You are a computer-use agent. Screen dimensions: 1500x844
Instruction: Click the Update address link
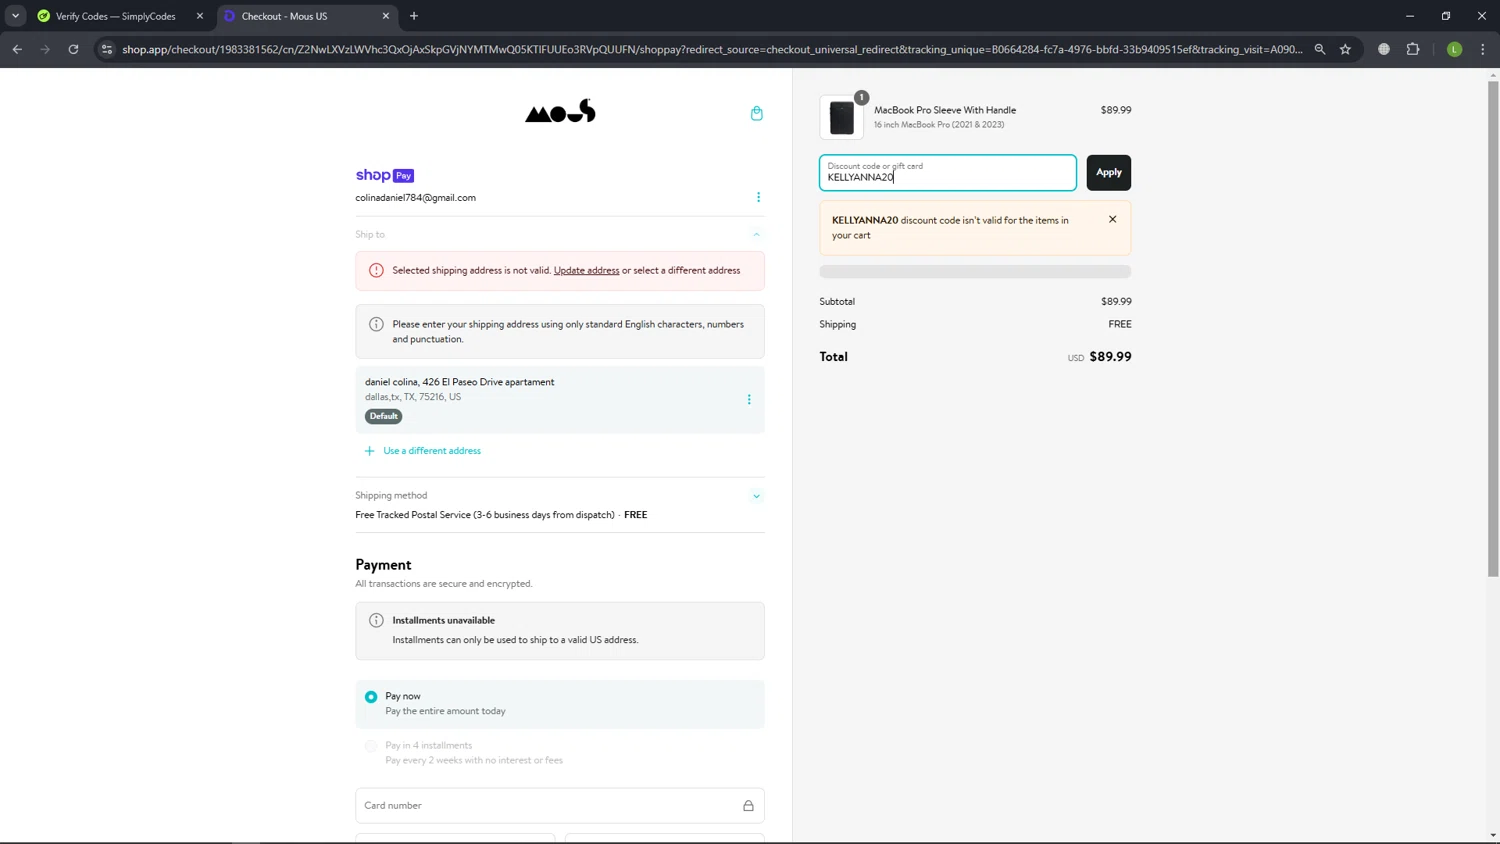[586, 270]
